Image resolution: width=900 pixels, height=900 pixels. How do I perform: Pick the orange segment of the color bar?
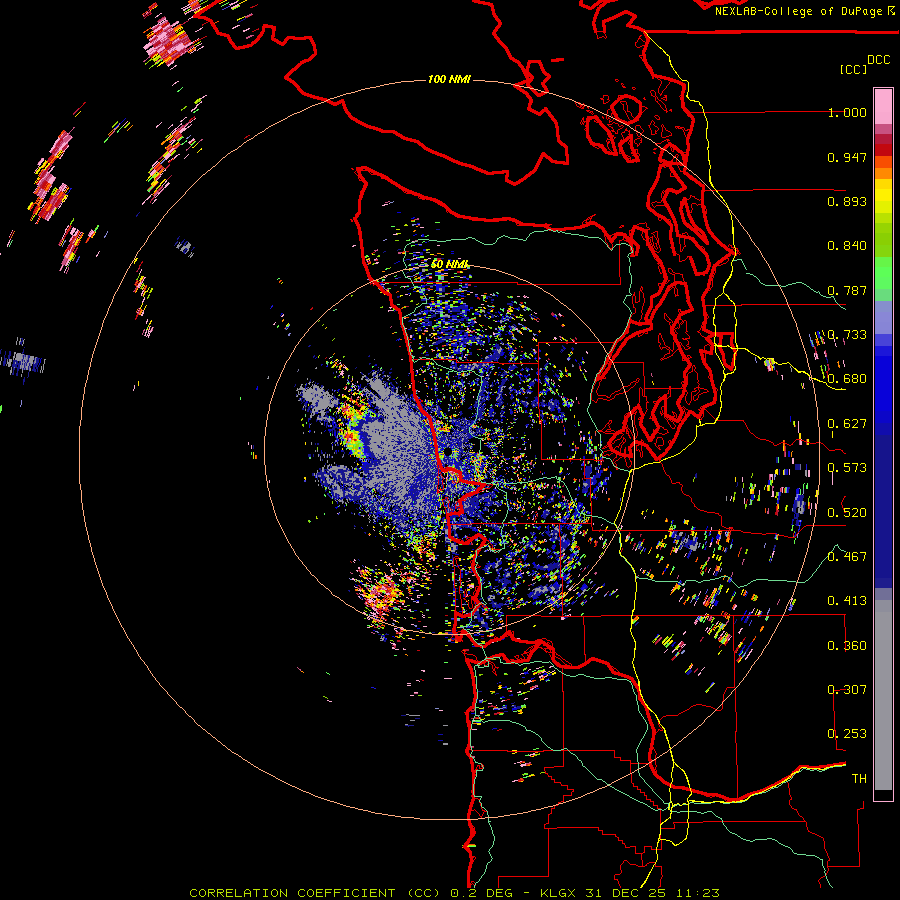(x=883, y=173)
